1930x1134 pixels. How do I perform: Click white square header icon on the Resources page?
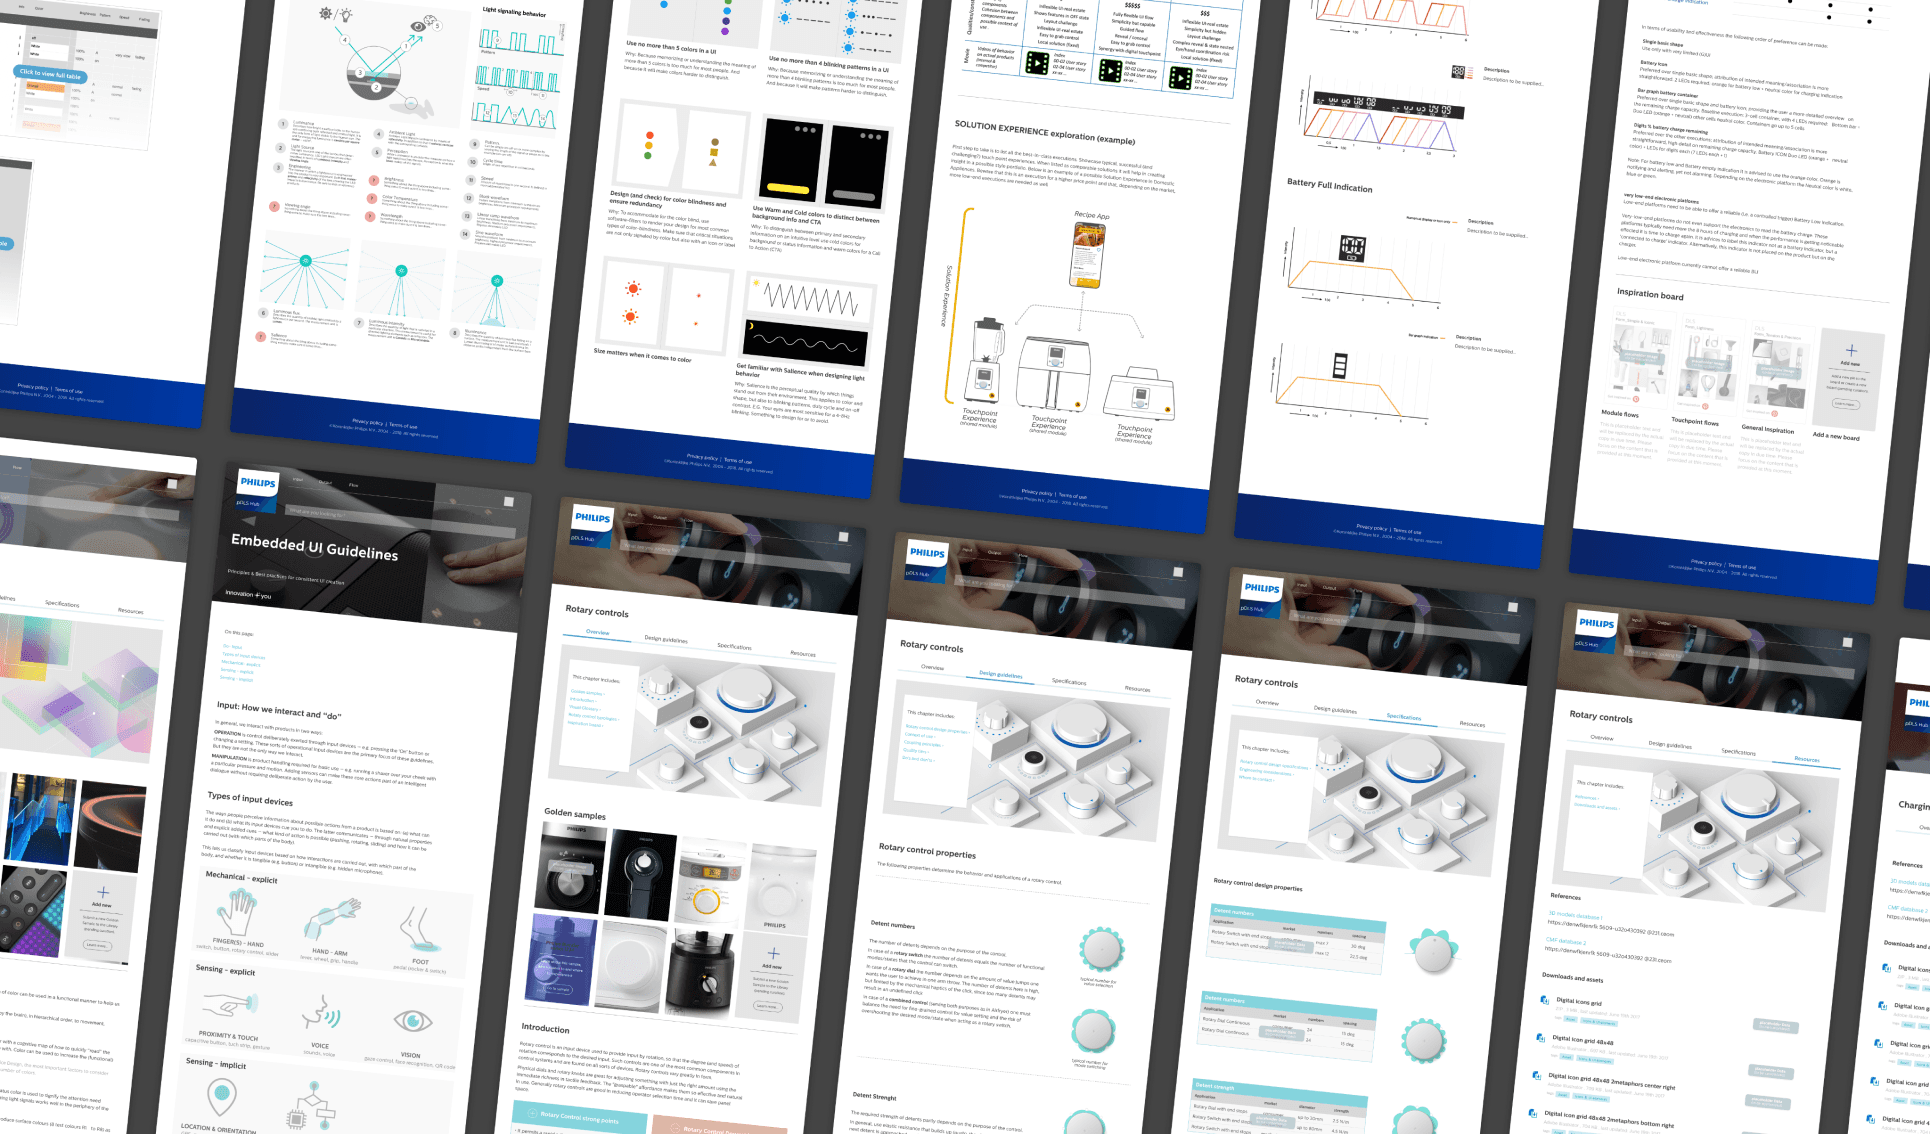1848,642
